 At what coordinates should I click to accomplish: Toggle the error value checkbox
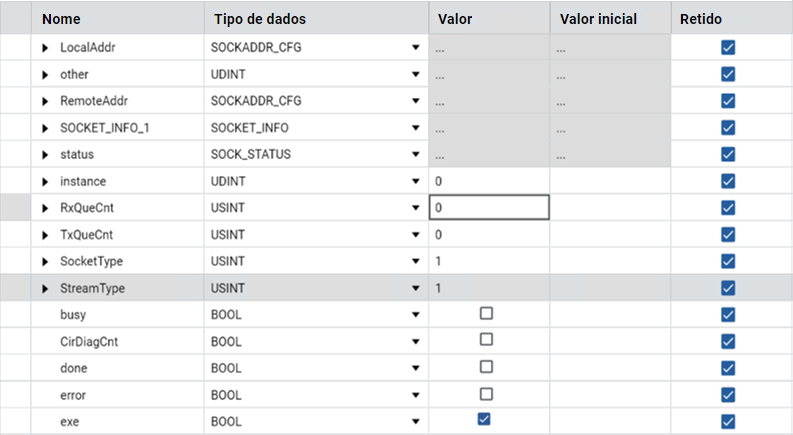tap(486, 393)
